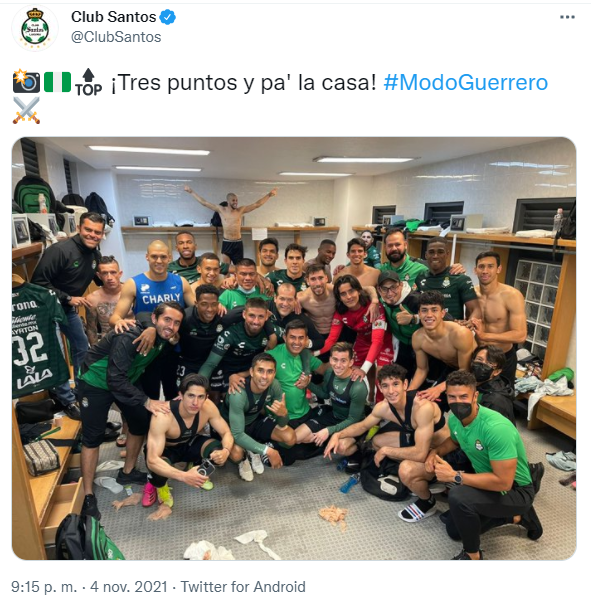This screenshot has width=591, height=601.
Task: Click the blue verified badge
Action: point(167,17)
